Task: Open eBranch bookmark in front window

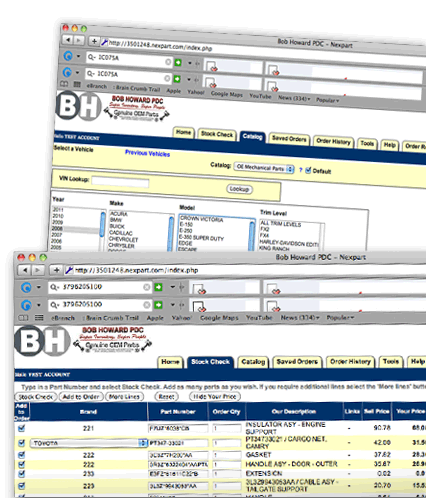Action: point(63,318)
